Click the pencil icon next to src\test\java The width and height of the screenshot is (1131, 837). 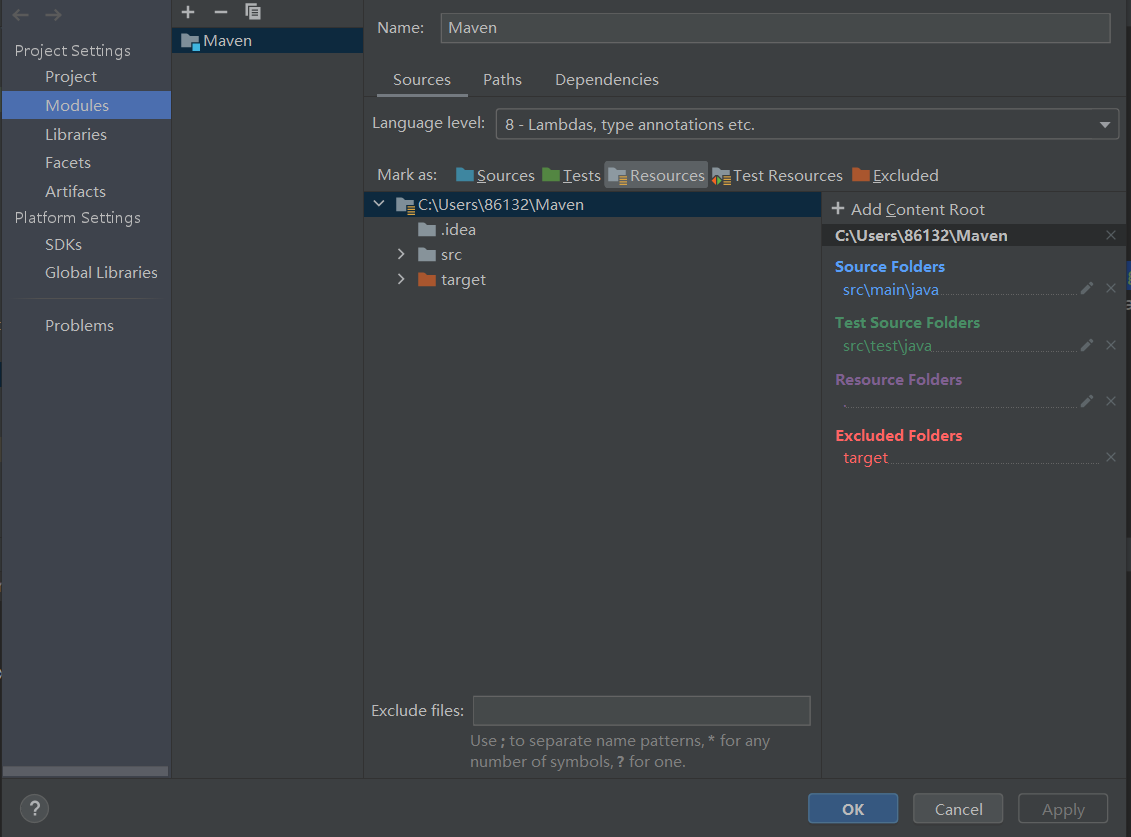pyautogui.click(x=1087, y=344)
